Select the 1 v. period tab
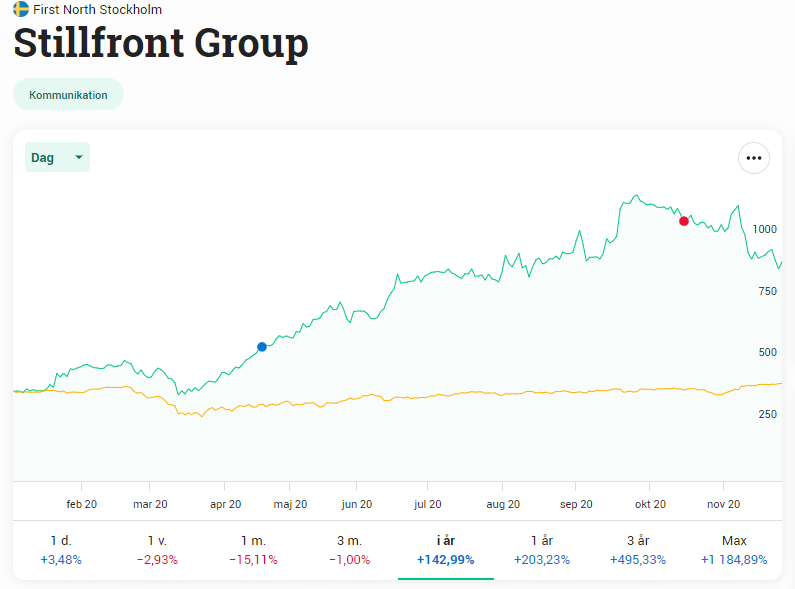 pyautogui.click(x=157, y=549)
